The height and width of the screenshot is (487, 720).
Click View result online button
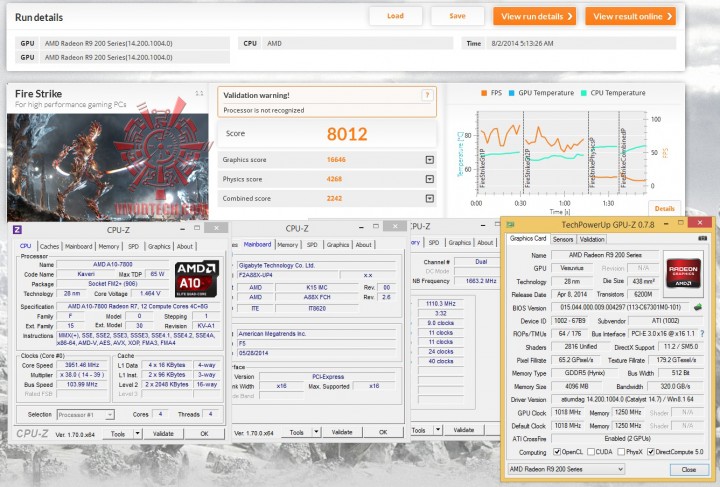(x=630, y=17)
